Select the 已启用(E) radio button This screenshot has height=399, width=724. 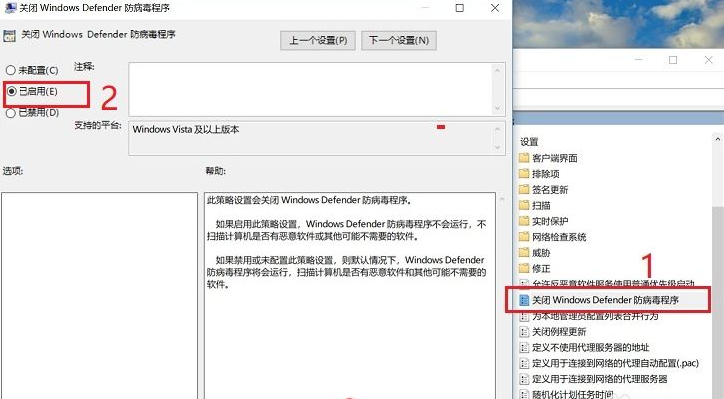click(x=12, y=91)
